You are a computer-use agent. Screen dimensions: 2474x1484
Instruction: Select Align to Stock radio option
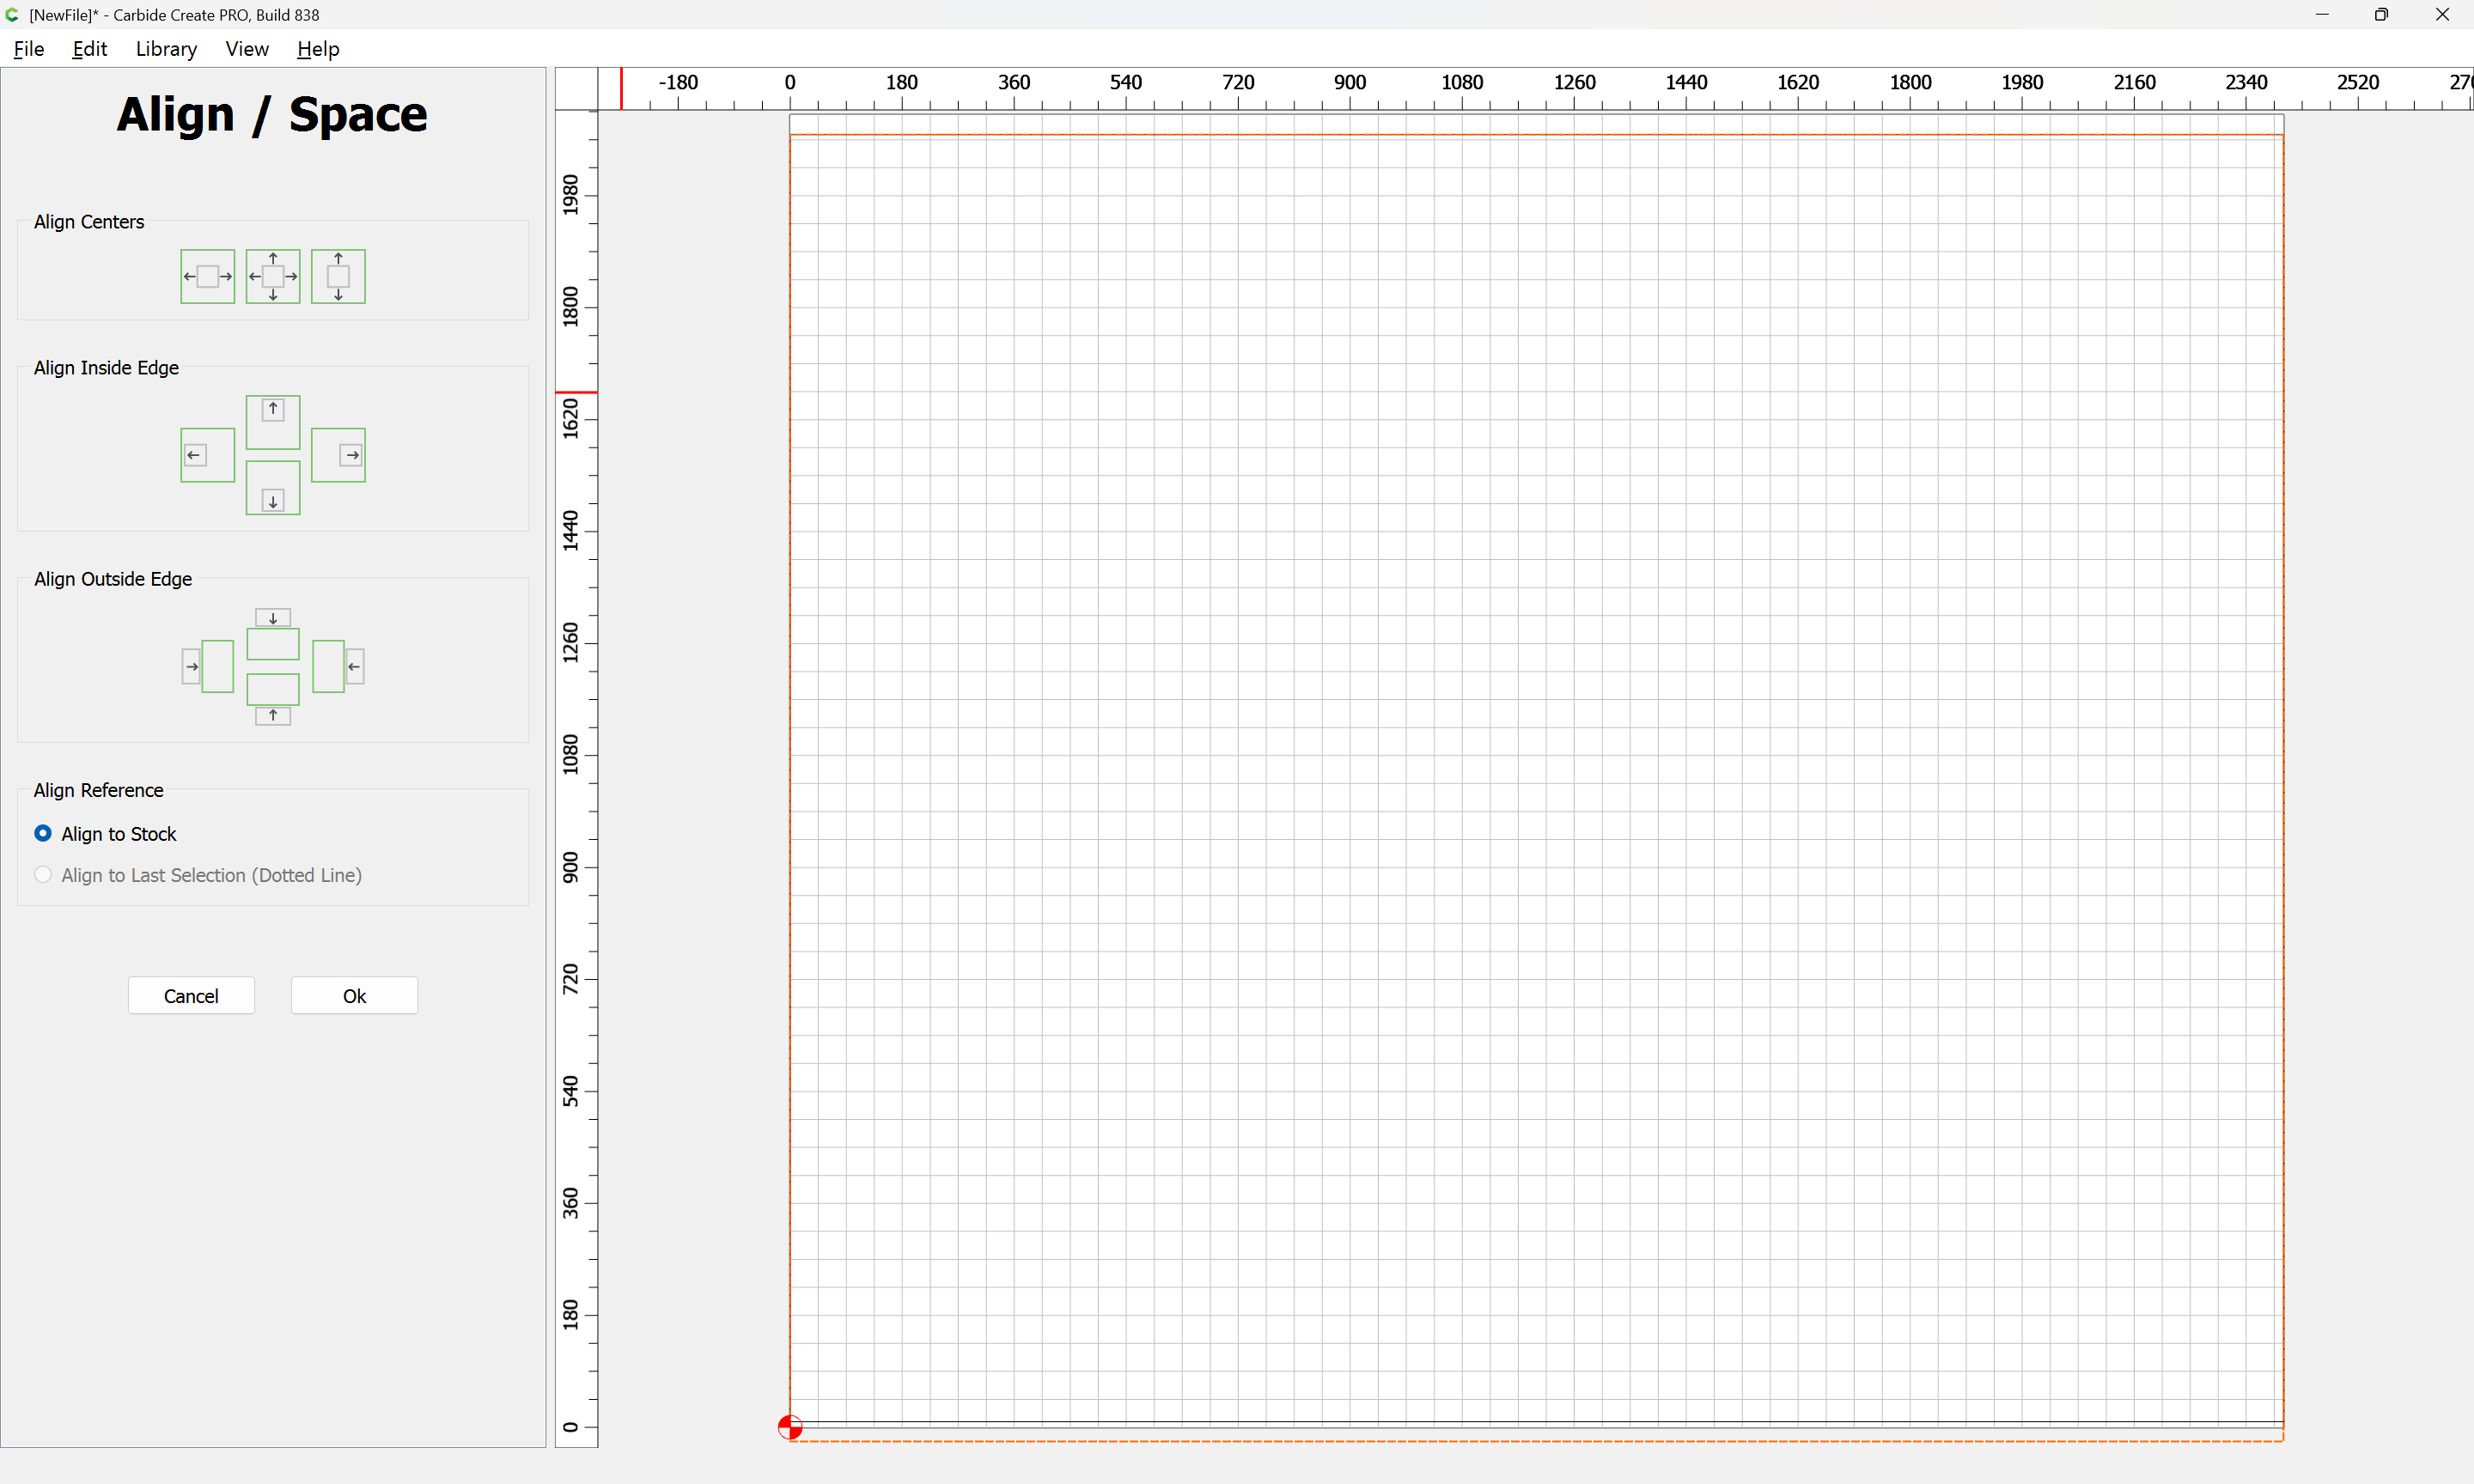point(43,833)
